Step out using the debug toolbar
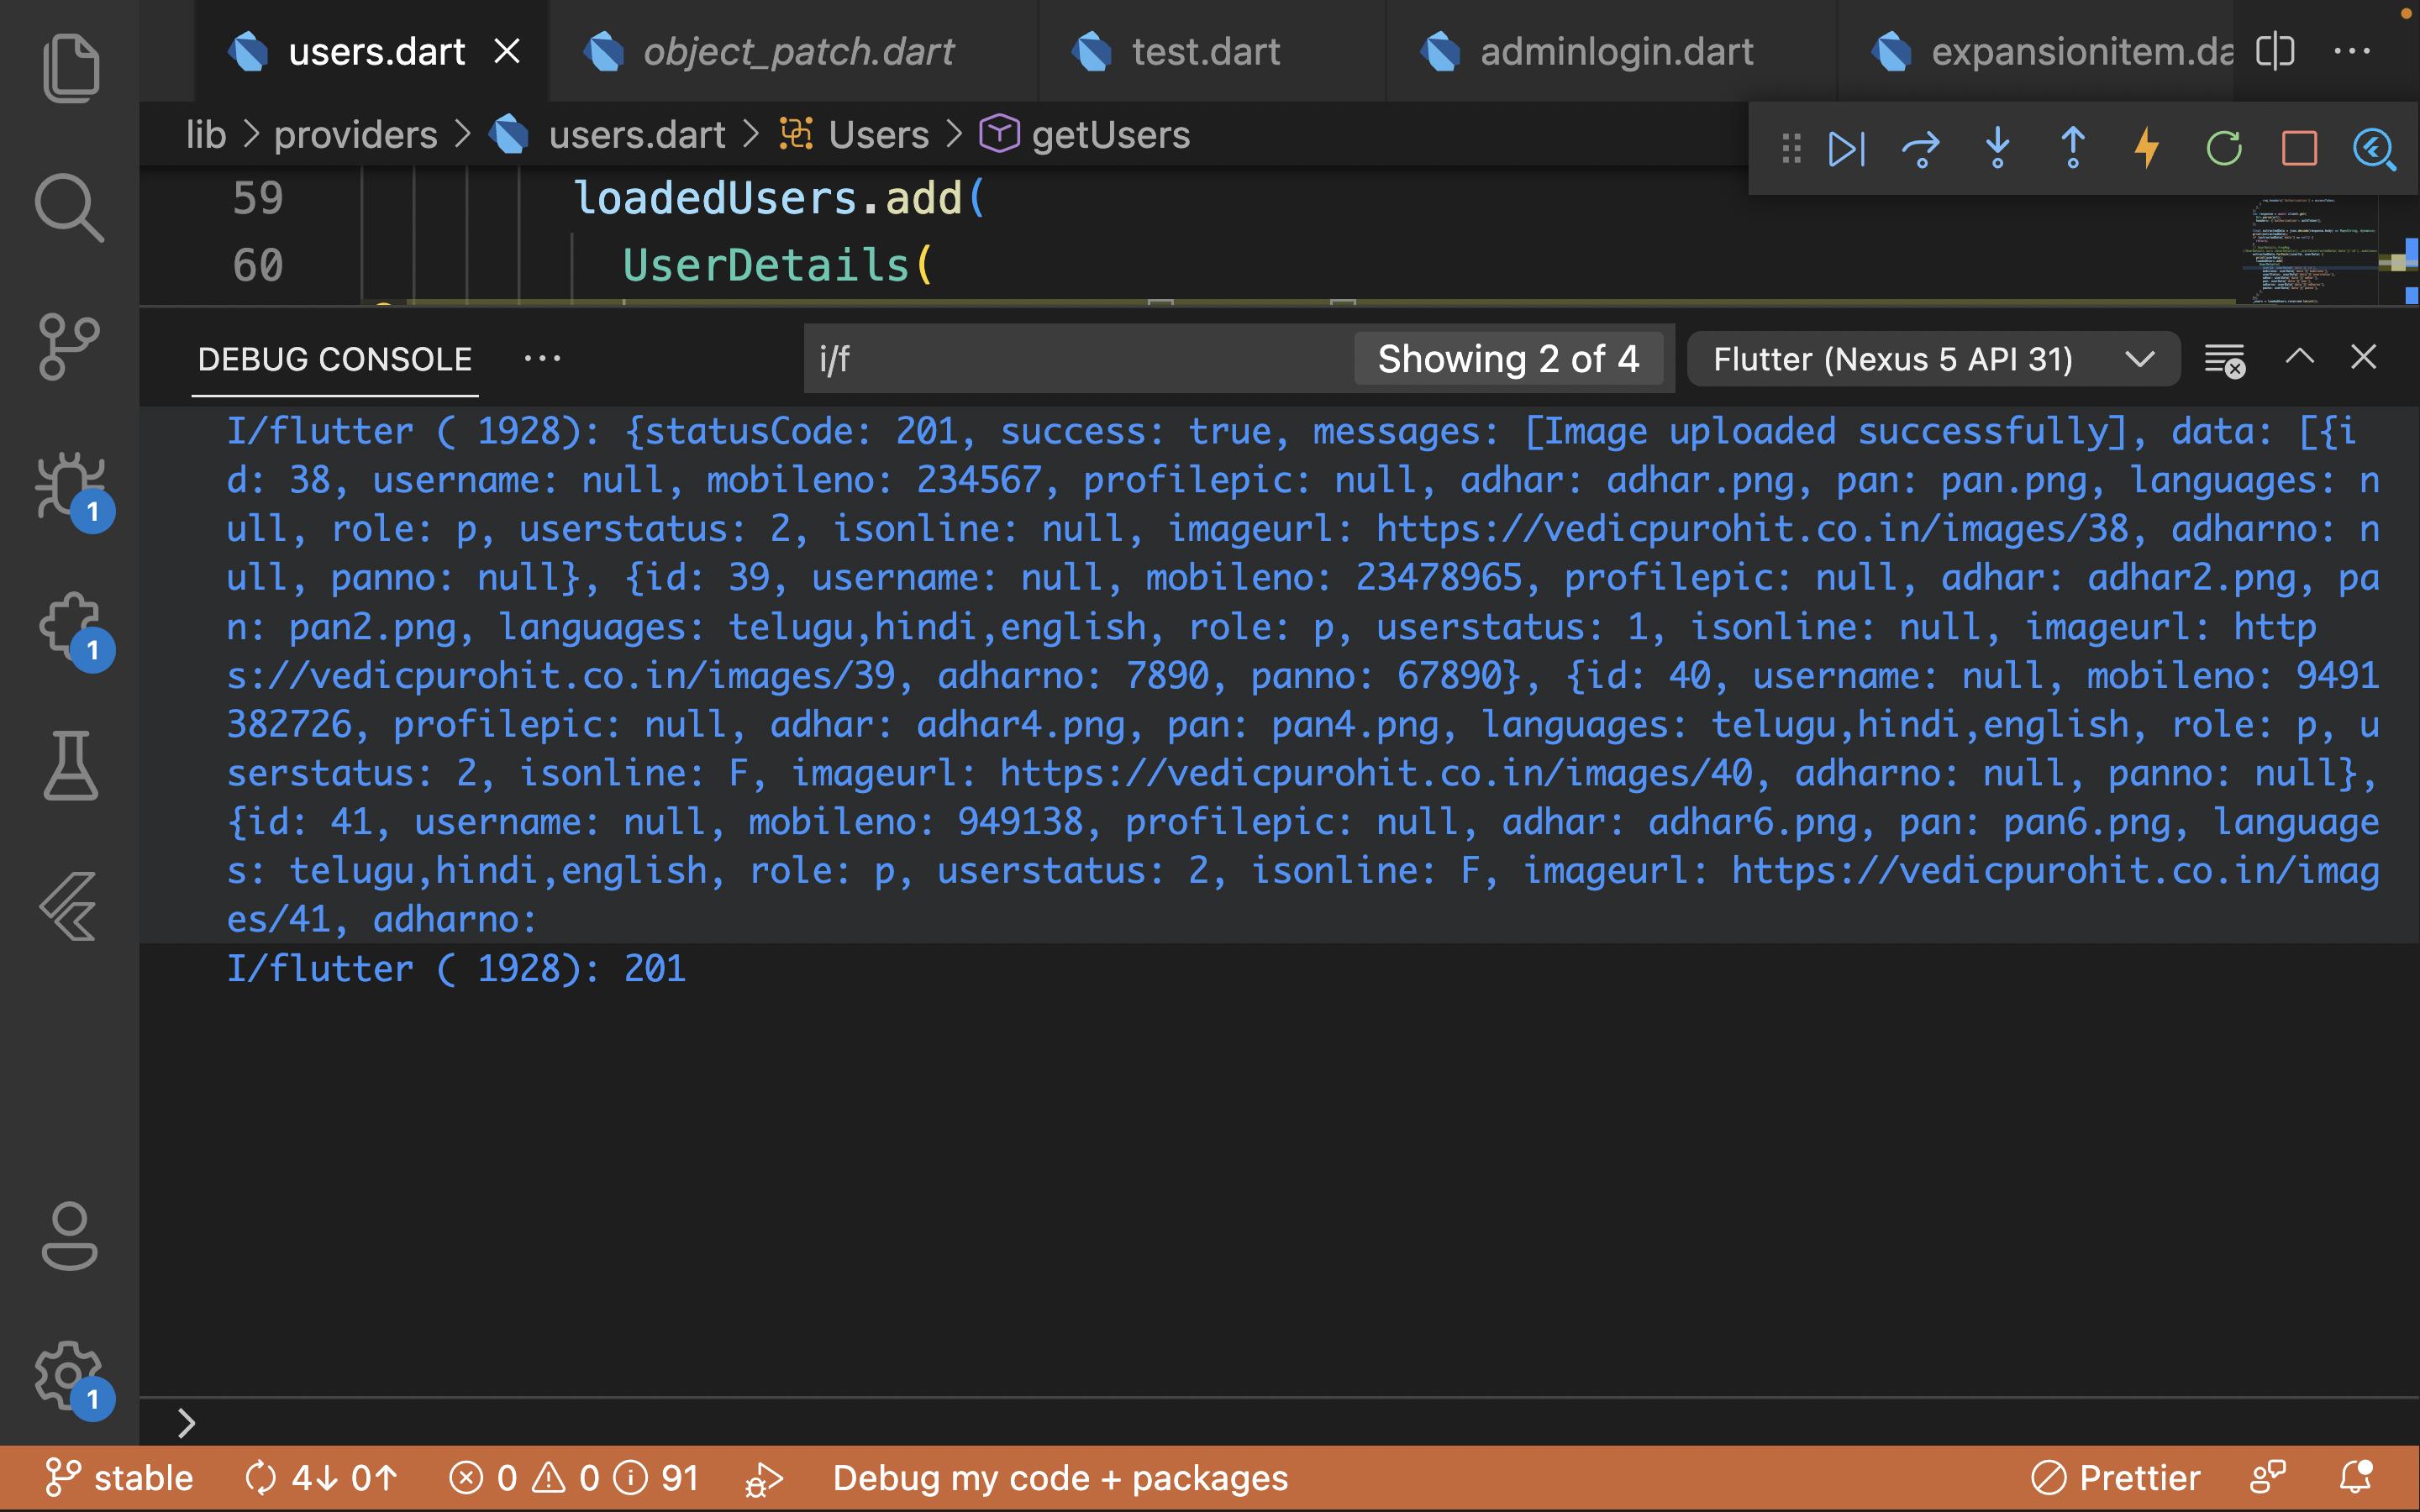Viewport: 2420px width, 1512px height. (2073, 149)
